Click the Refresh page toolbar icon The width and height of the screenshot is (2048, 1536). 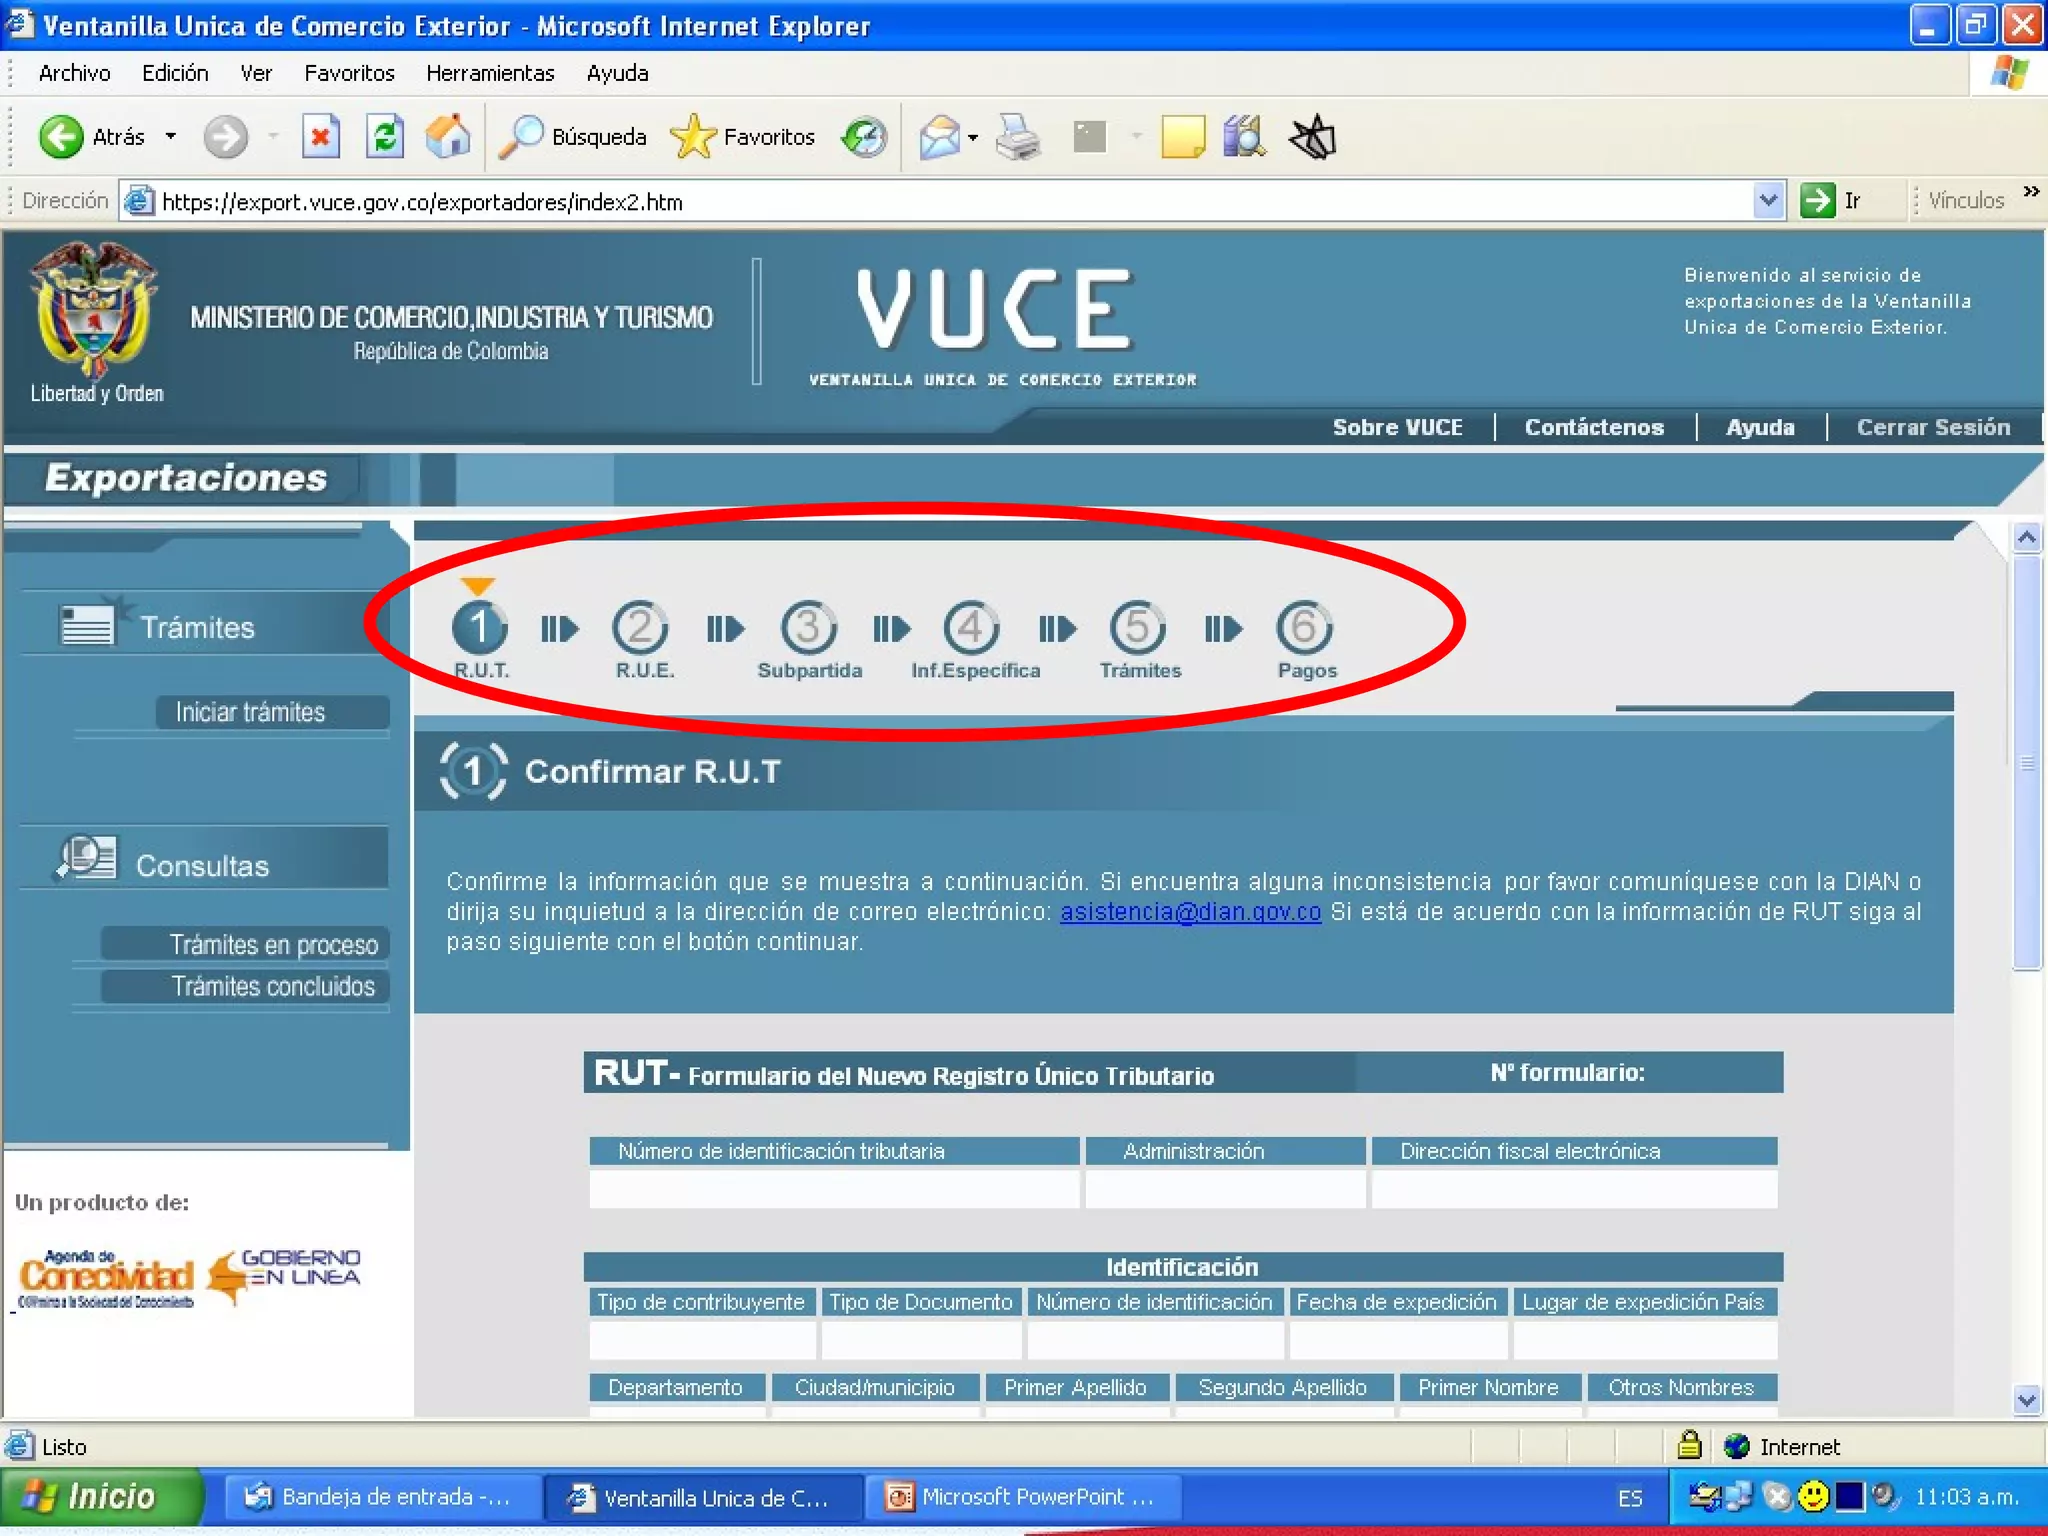pos(384,137)
